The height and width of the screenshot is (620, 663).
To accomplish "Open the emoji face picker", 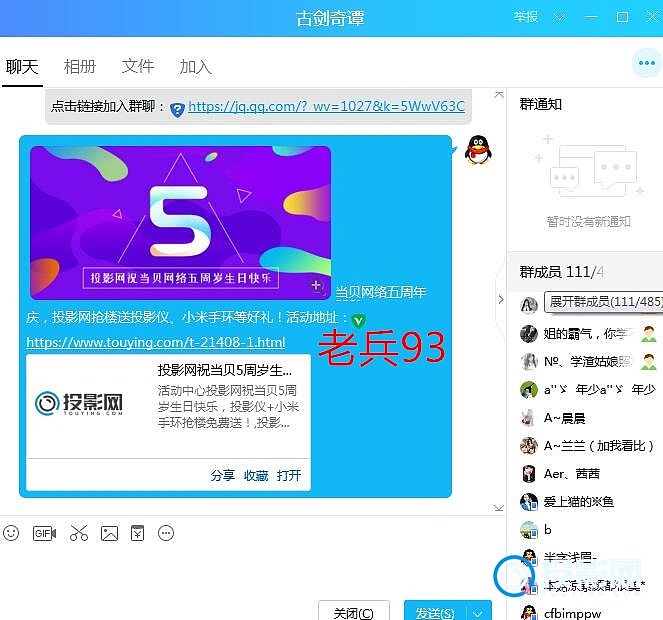I will 11,533.
